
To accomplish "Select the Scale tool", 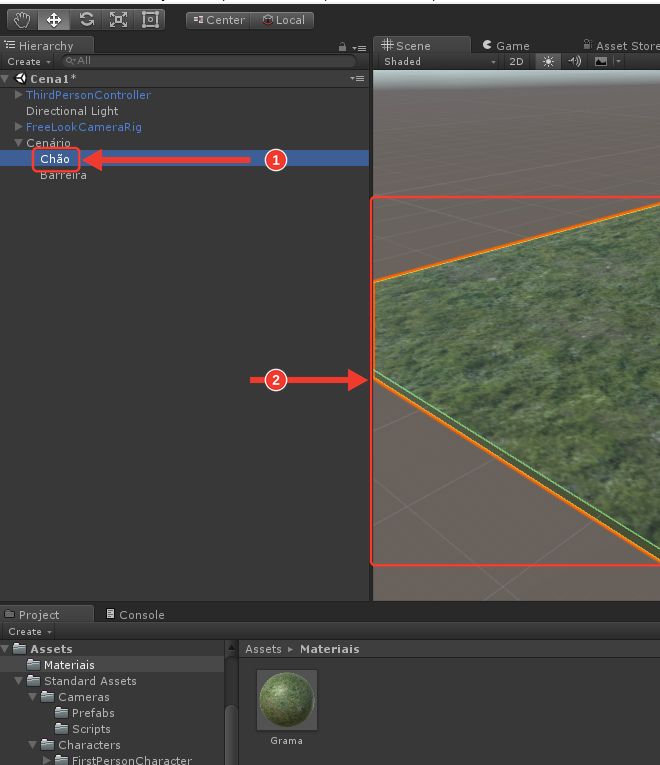I will pos(118,20).
